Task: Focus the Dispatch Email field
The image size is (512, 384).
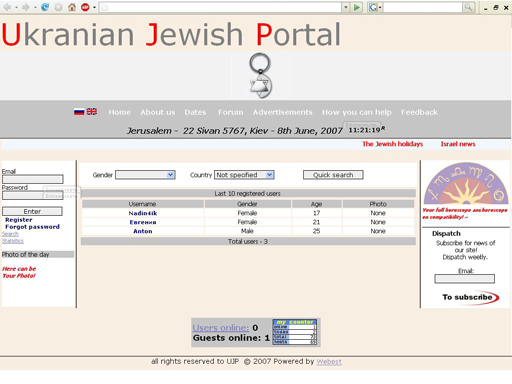Action: click(464, 279)
